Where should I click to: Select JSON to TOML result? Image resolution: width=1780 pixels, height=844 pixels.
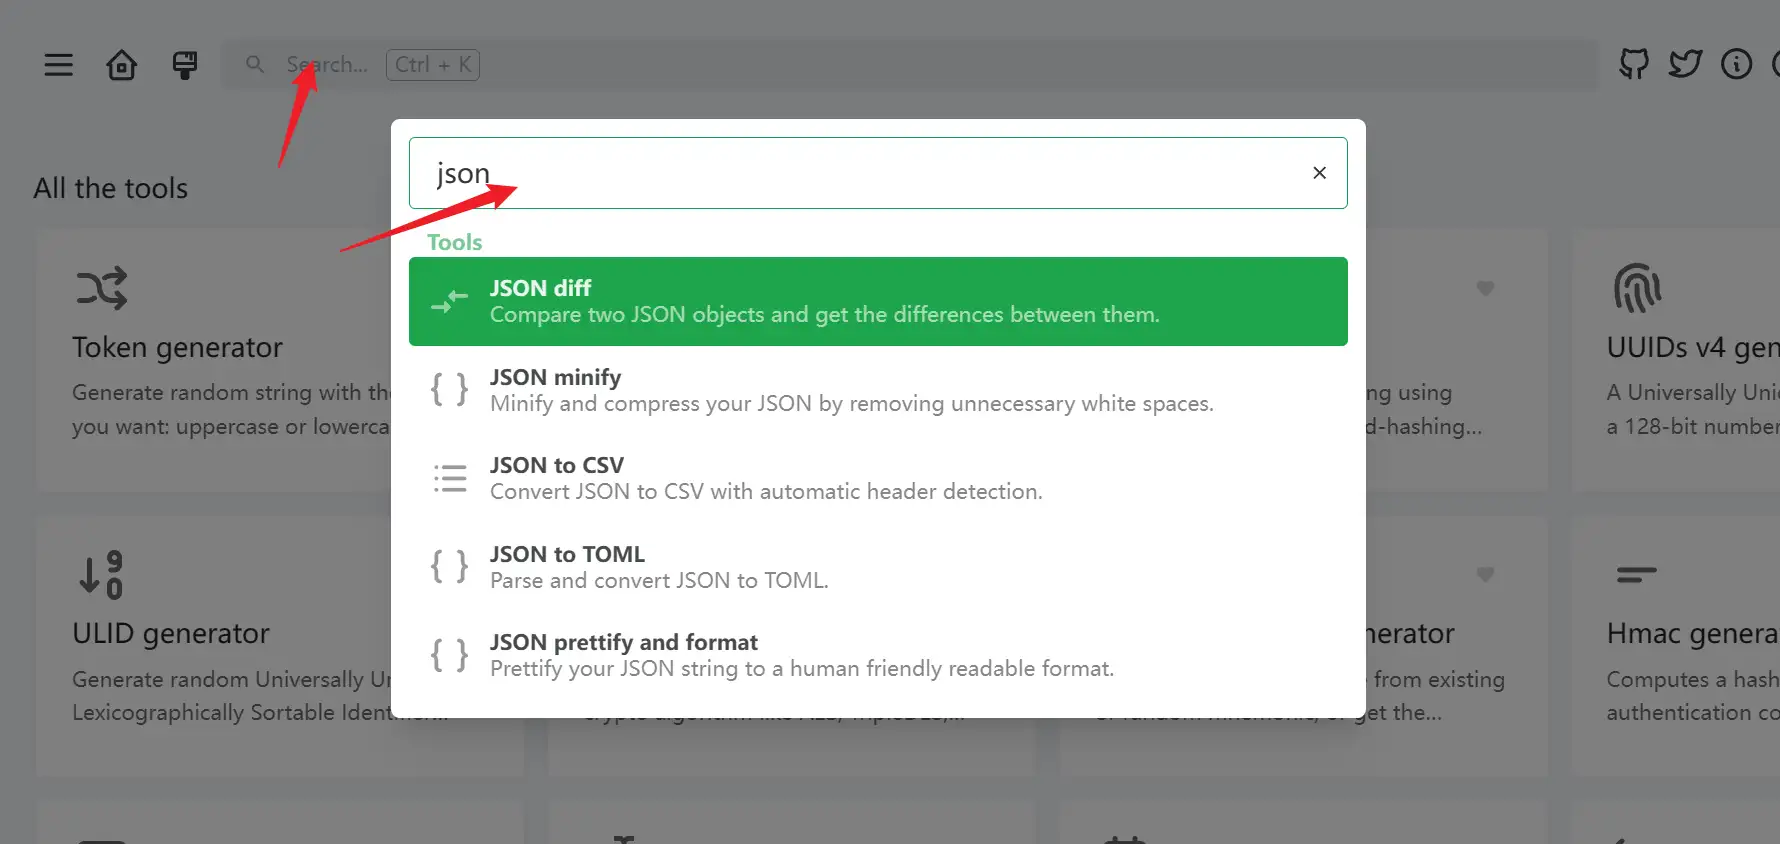(877, 566)
